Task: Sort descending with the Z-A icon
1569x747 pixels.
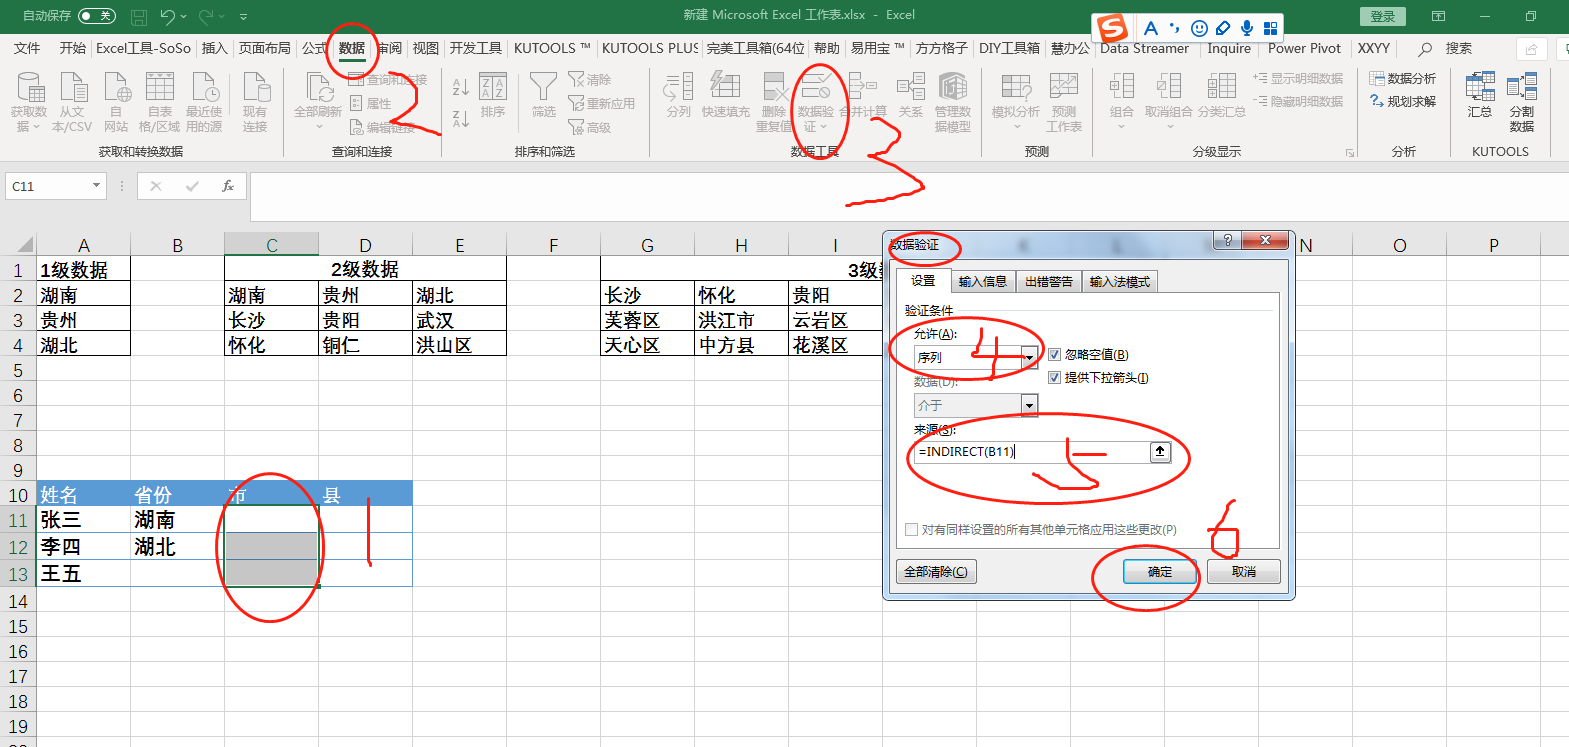Action: [461, 118]
